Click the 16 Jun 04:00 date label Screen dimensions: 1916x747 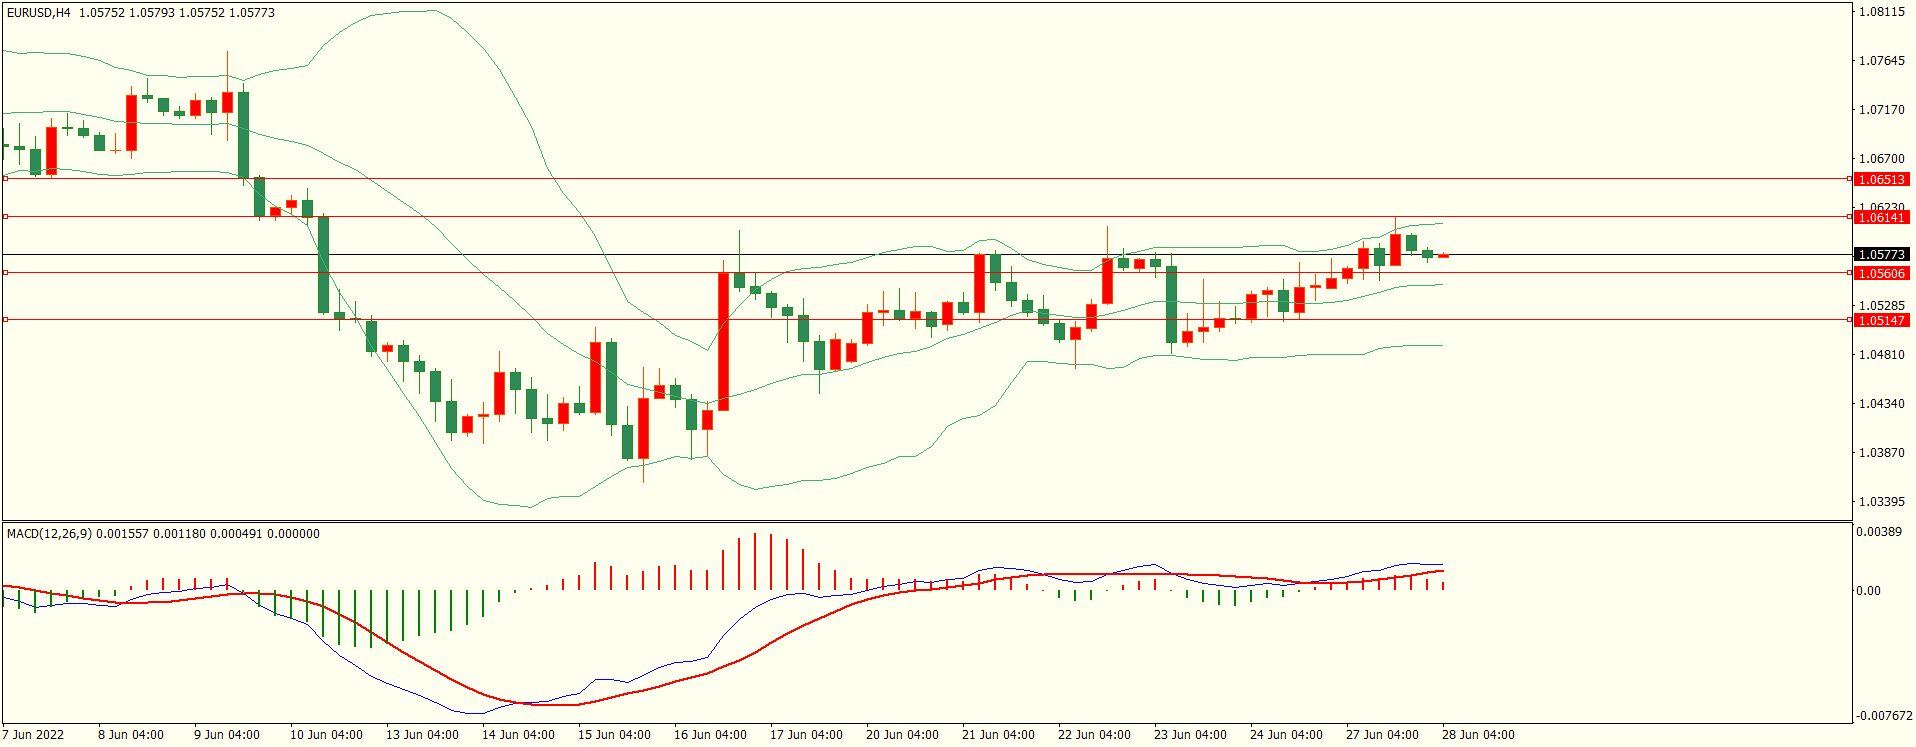[x=710, y=735]
